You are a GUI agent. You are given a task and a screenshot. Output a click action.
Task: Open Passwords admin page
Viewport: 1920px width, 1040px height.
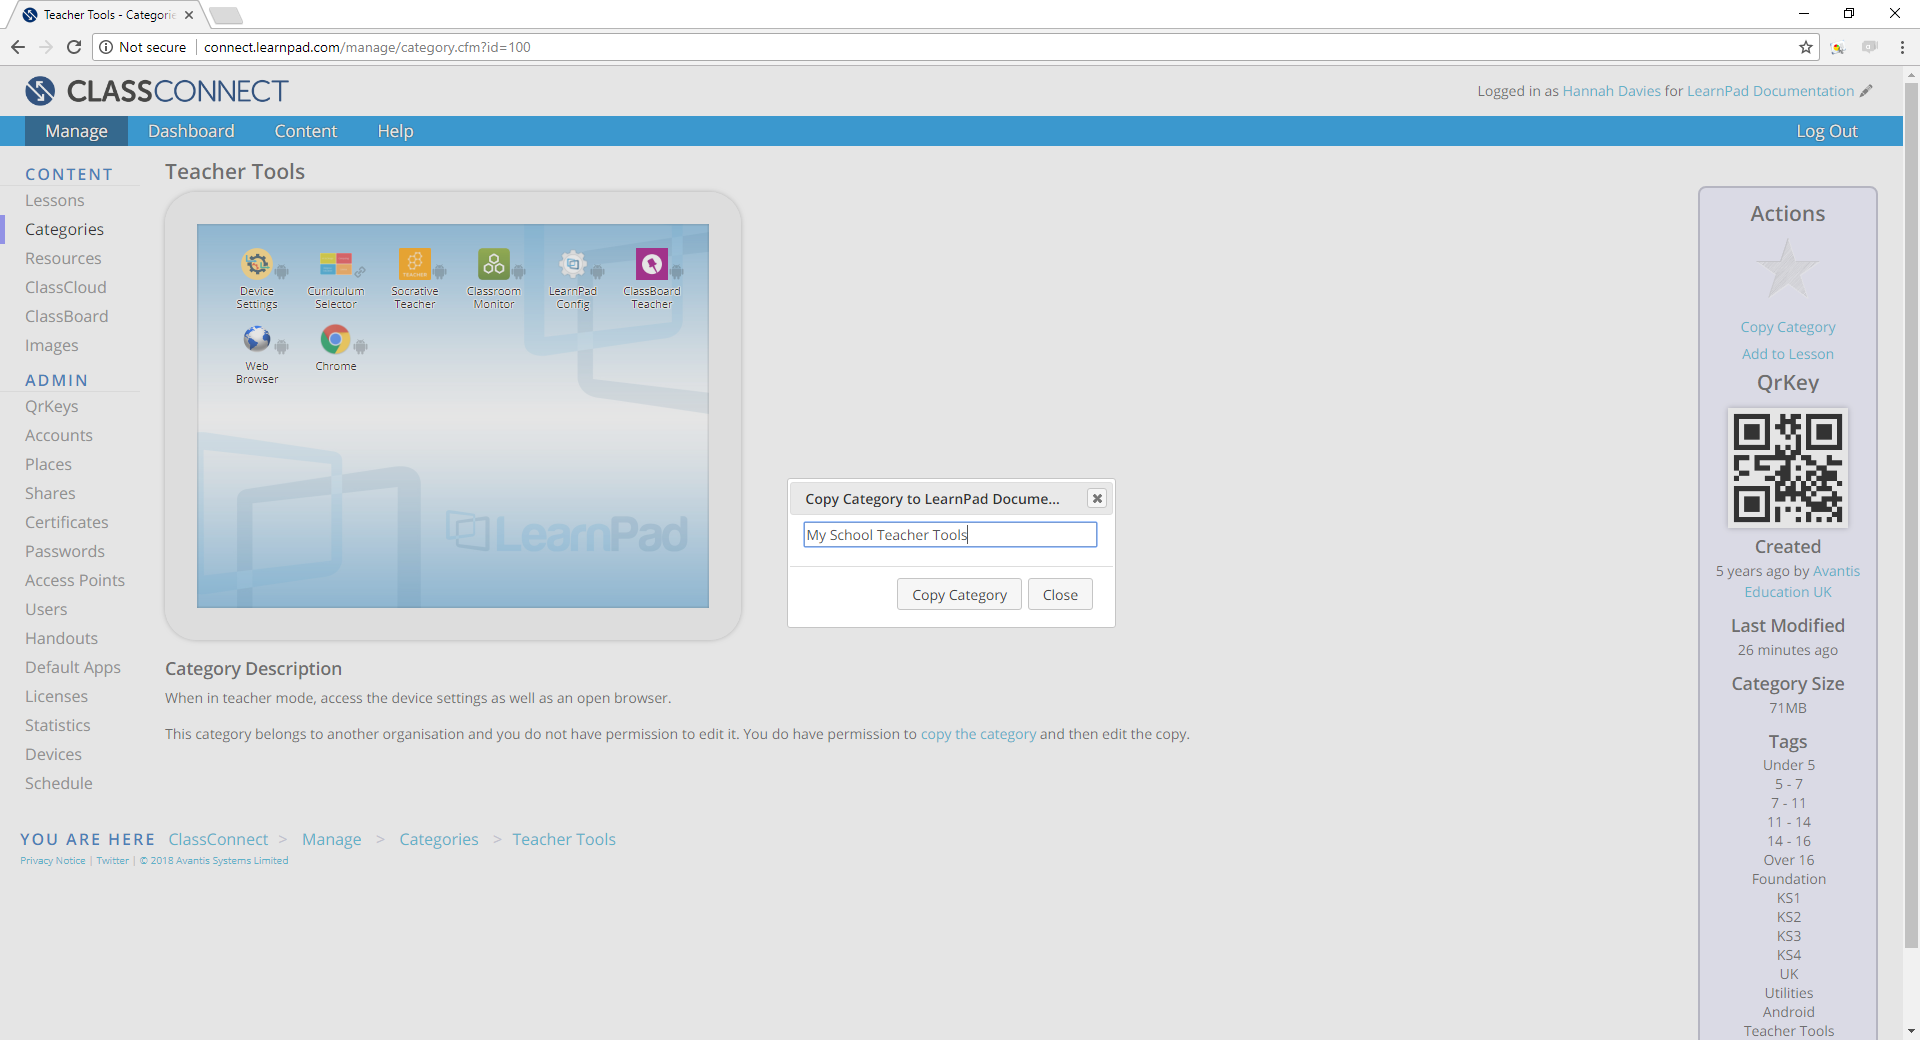coord(65,552)
